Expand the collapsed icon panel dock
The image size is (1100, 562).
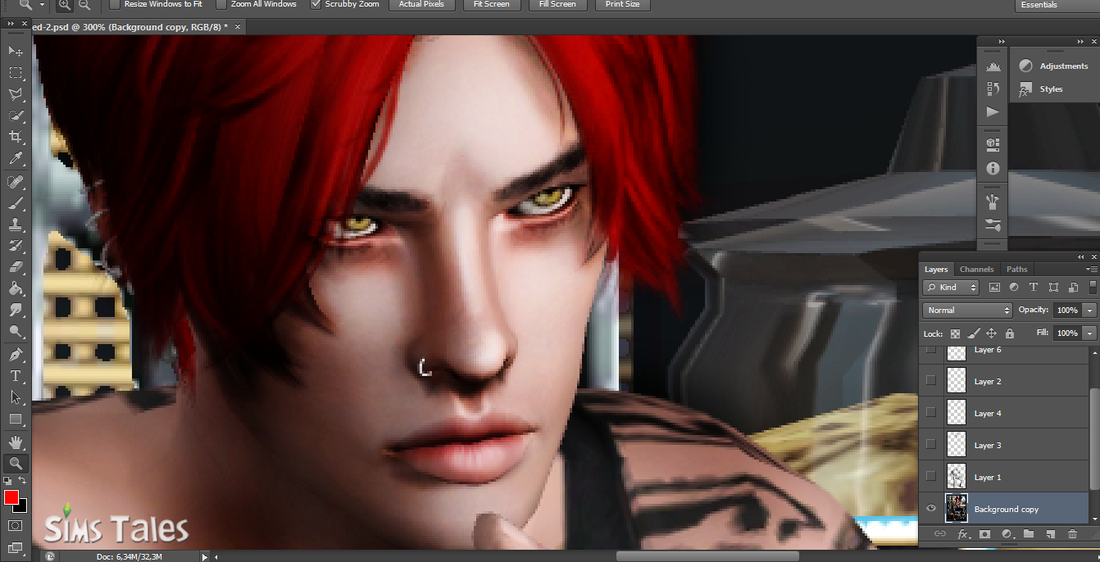1002,42
